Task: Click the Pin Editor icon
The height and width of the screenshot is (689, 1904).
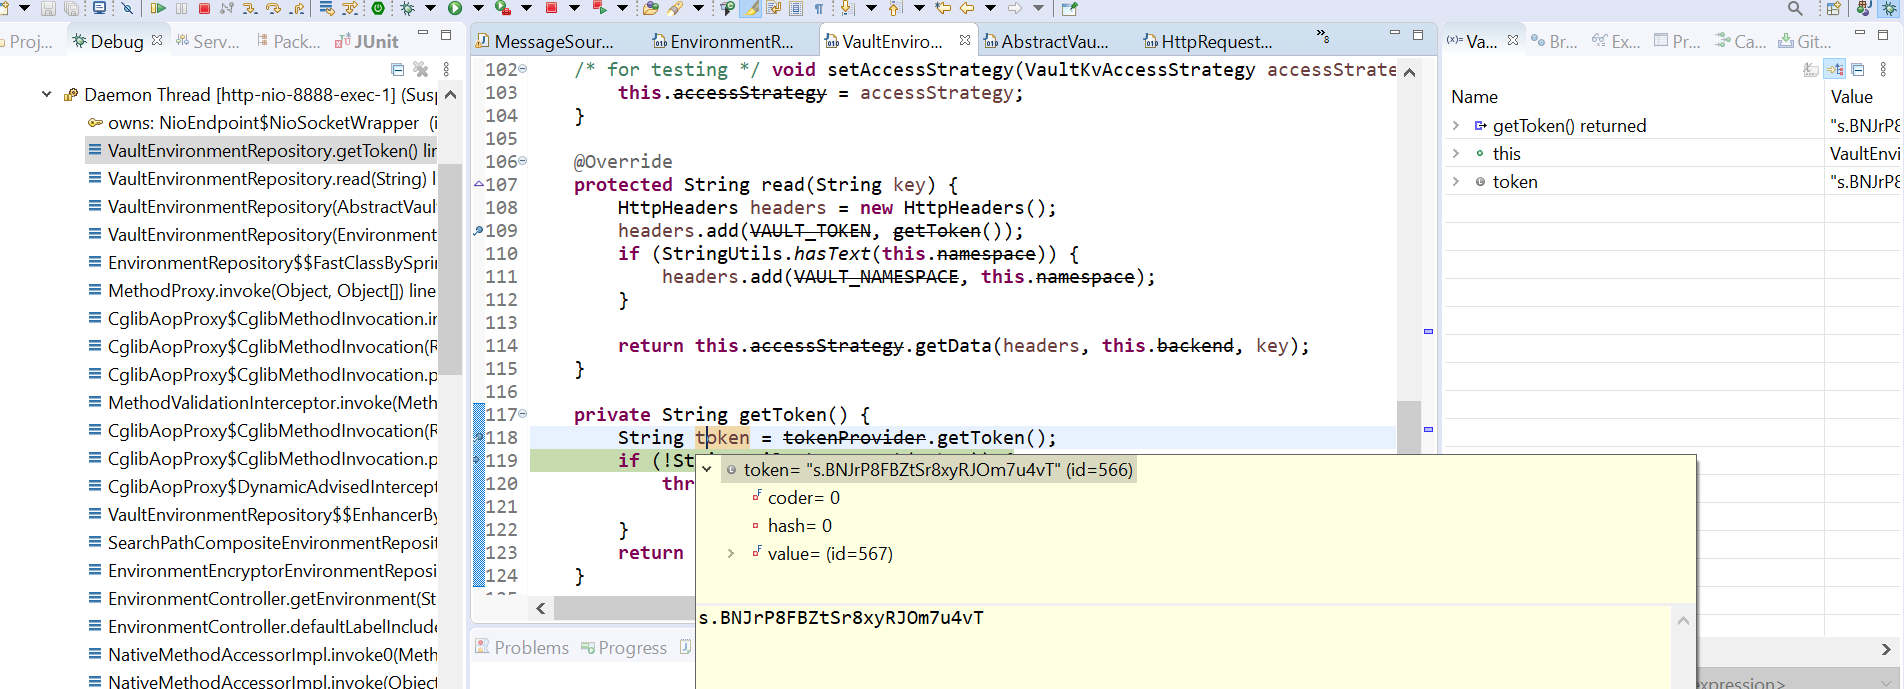Action: 1069,8
